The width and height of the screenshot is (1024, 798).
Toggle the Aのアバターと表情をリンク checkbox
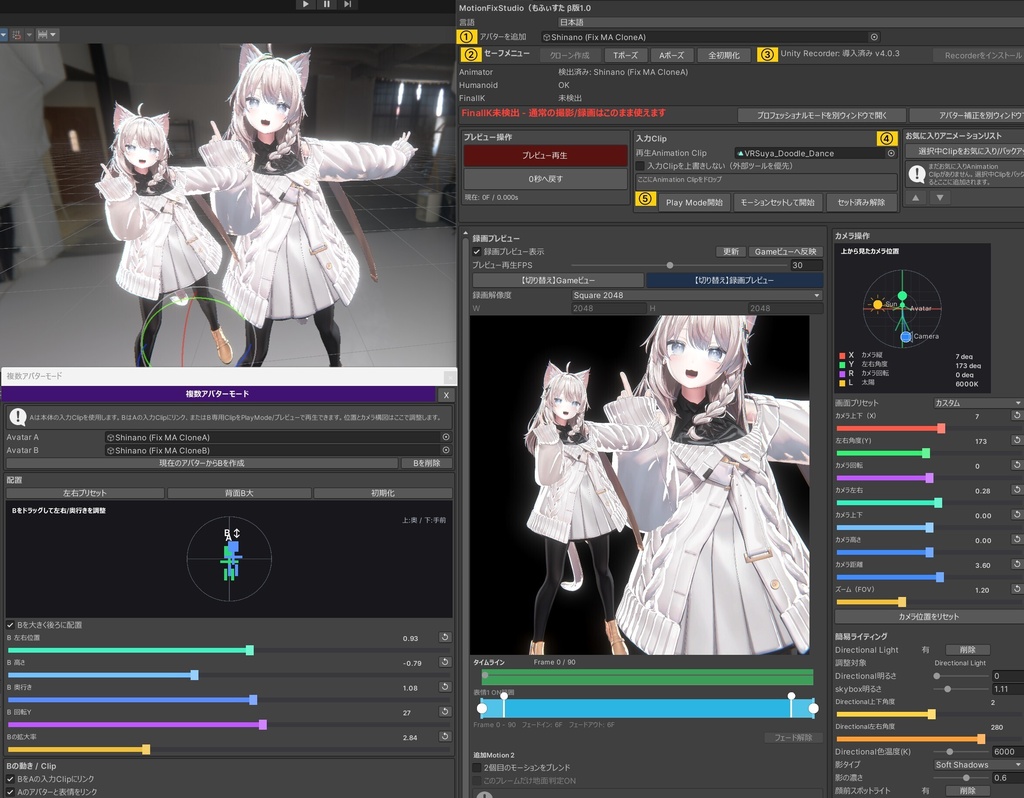pos(10,792)
